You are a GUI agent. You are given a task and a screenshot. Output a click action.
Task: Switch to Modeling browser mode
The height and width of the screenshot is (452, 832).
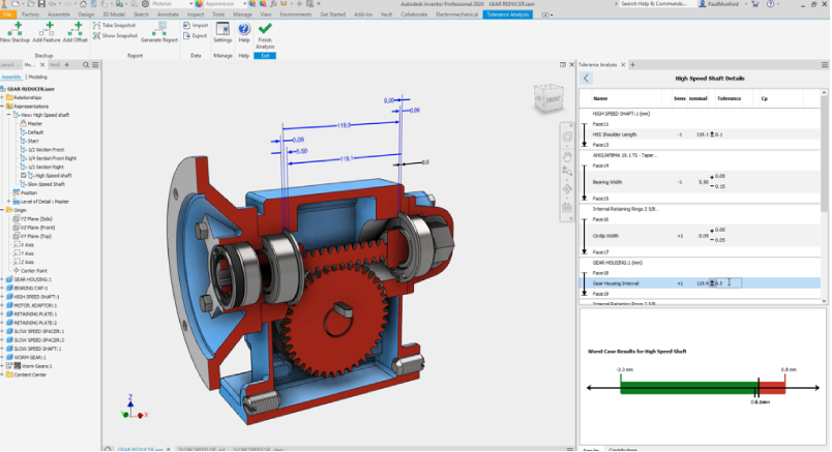click(38, 77)
